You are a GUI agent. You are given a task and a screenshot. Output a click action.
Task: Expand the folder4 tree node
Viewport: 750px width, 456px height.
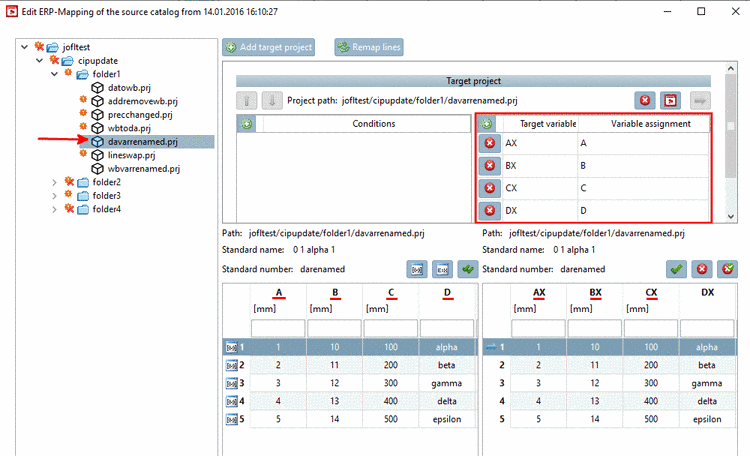(55, 209)
